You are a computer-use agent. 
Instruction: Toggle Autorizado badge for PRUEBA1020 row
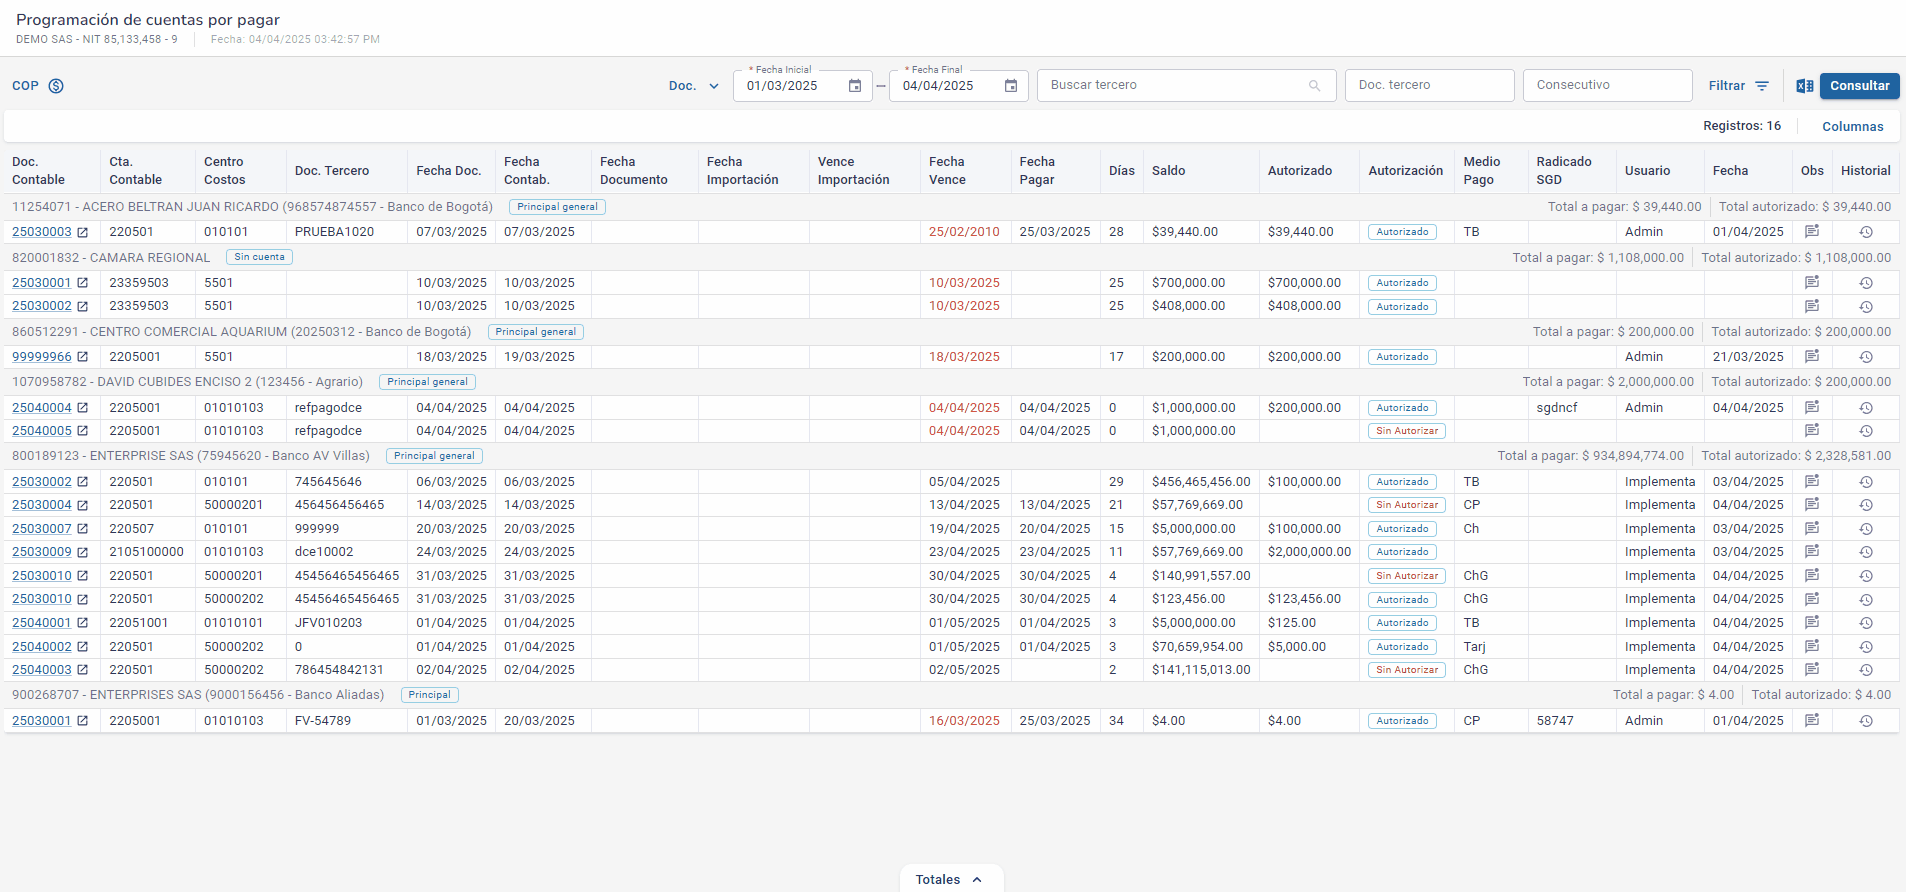[1402, 232]
